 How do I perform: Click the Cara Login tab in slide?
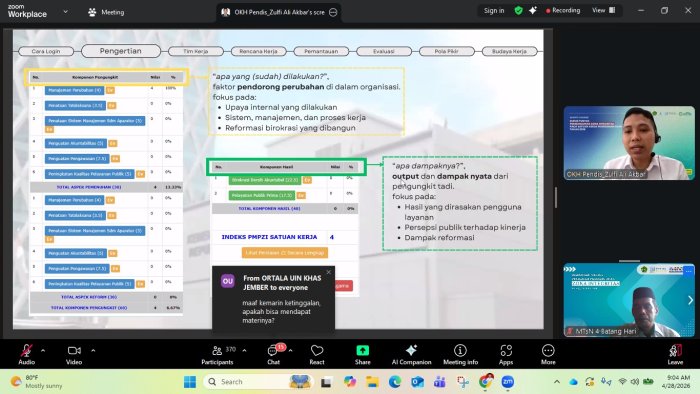pos(46,51)
